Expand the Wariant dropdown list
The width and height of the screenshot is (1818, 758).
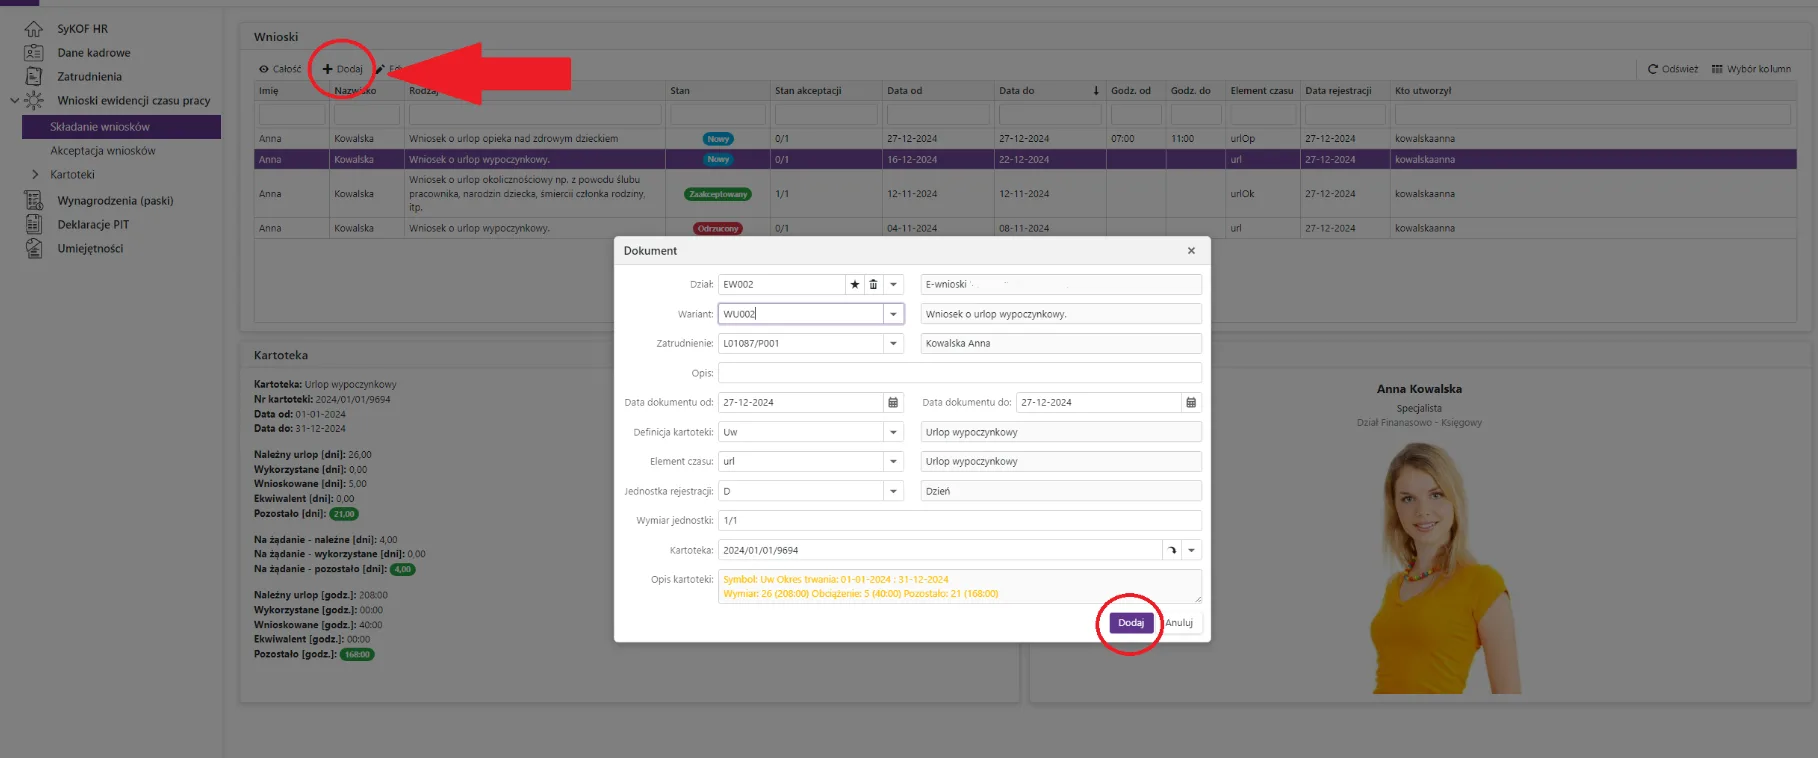[x=893, y=314]
